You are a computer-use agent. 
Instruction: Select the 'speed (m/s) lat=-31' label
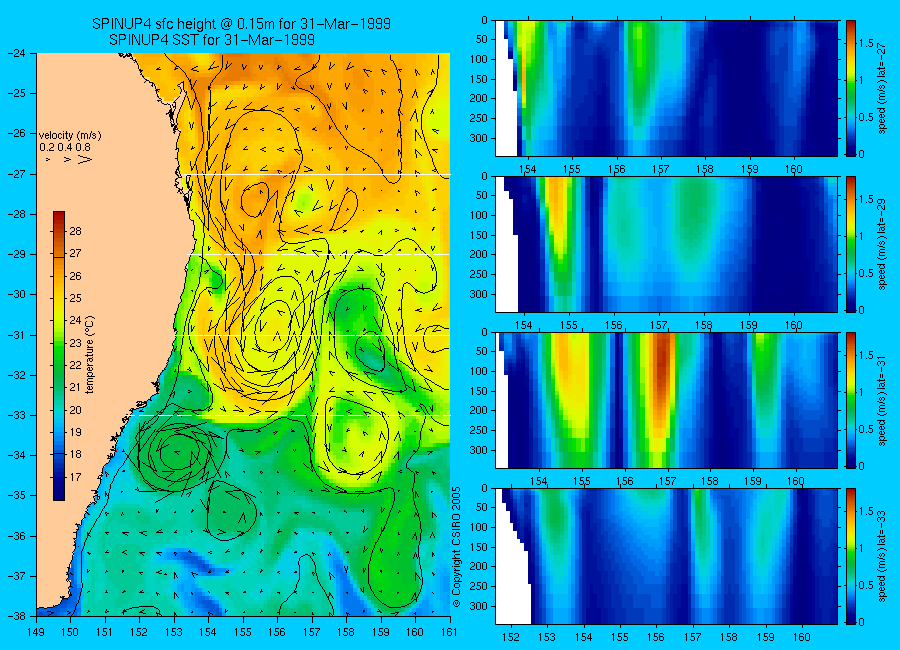(x=882, y=402)
